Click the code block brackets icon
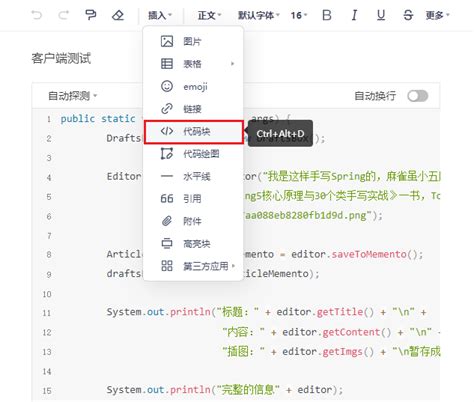Image resolution: width=474 pixels, height=402 pixels. 167,131
